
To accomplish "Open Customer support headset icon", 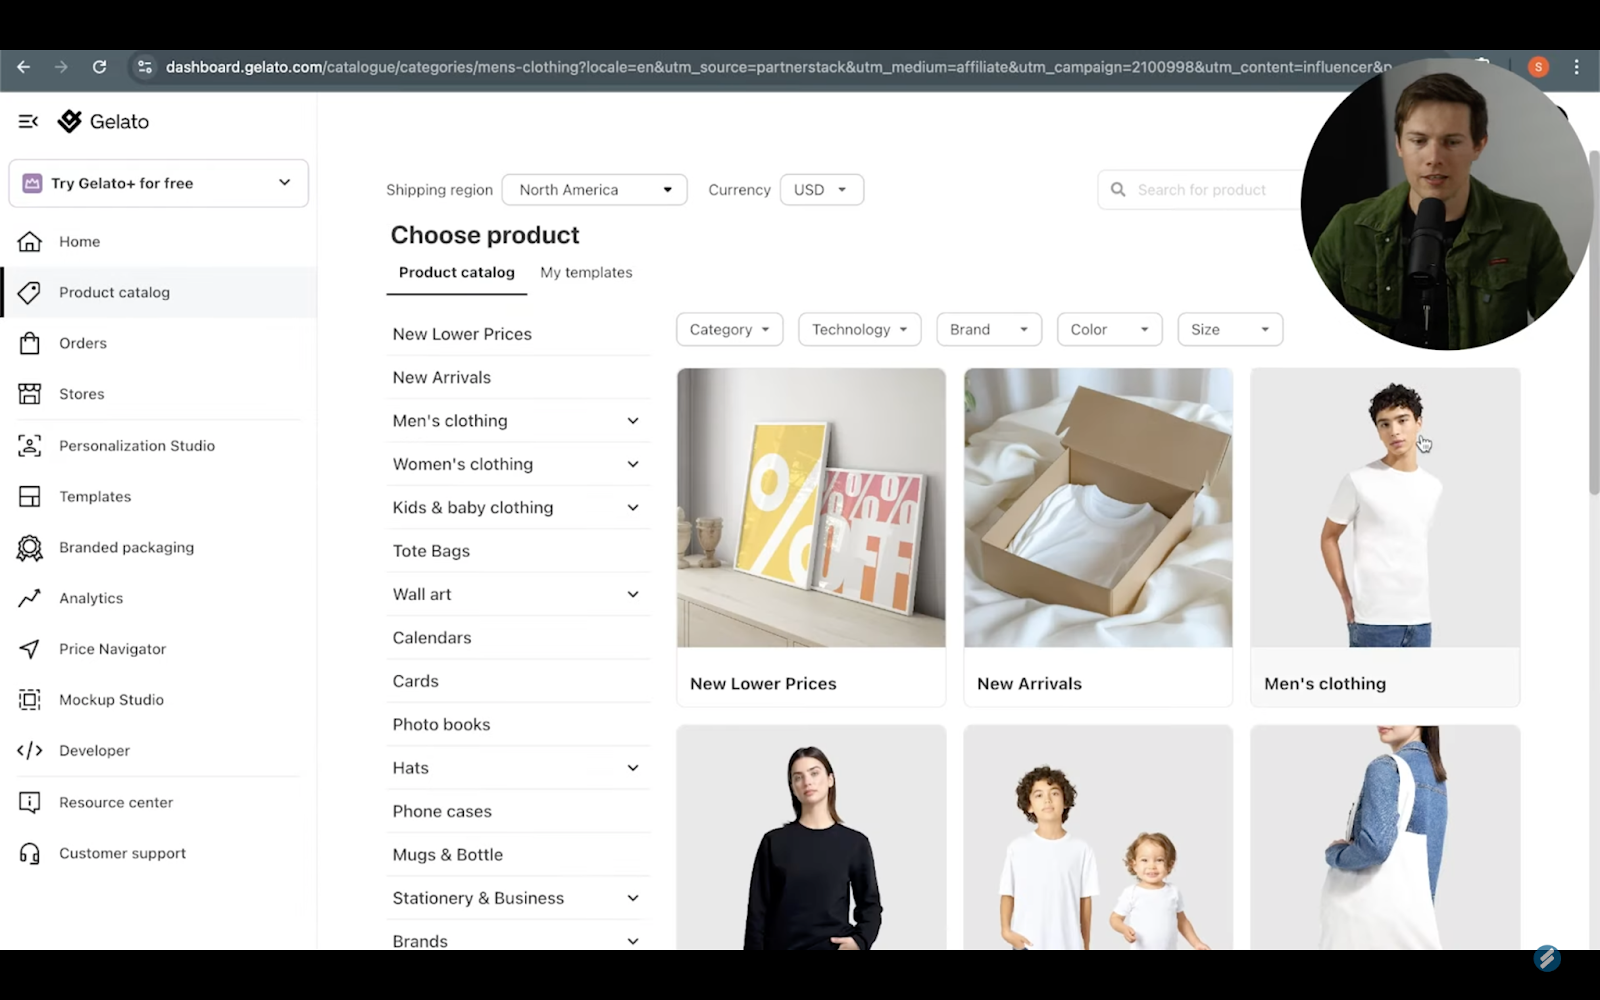I will (x=30, y=853).
